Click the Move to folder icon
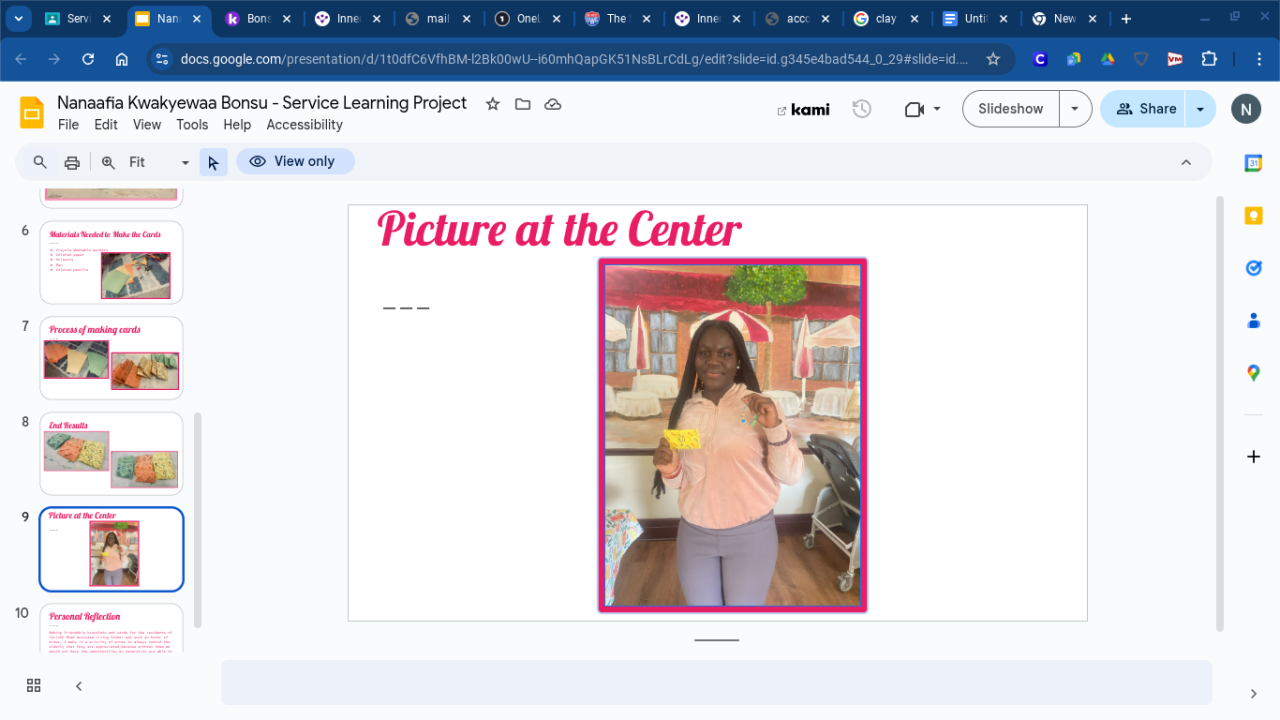 point(522,104)
